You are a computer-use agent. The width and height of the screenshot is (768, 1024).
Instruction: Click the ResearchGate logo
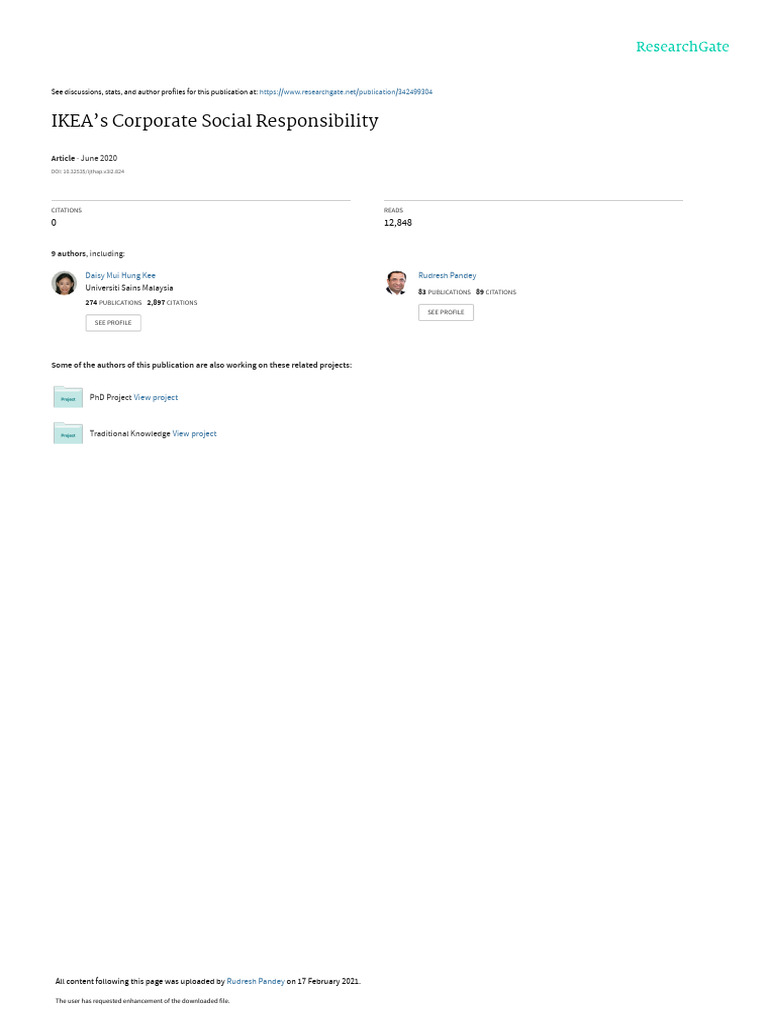tap(682, 47)
